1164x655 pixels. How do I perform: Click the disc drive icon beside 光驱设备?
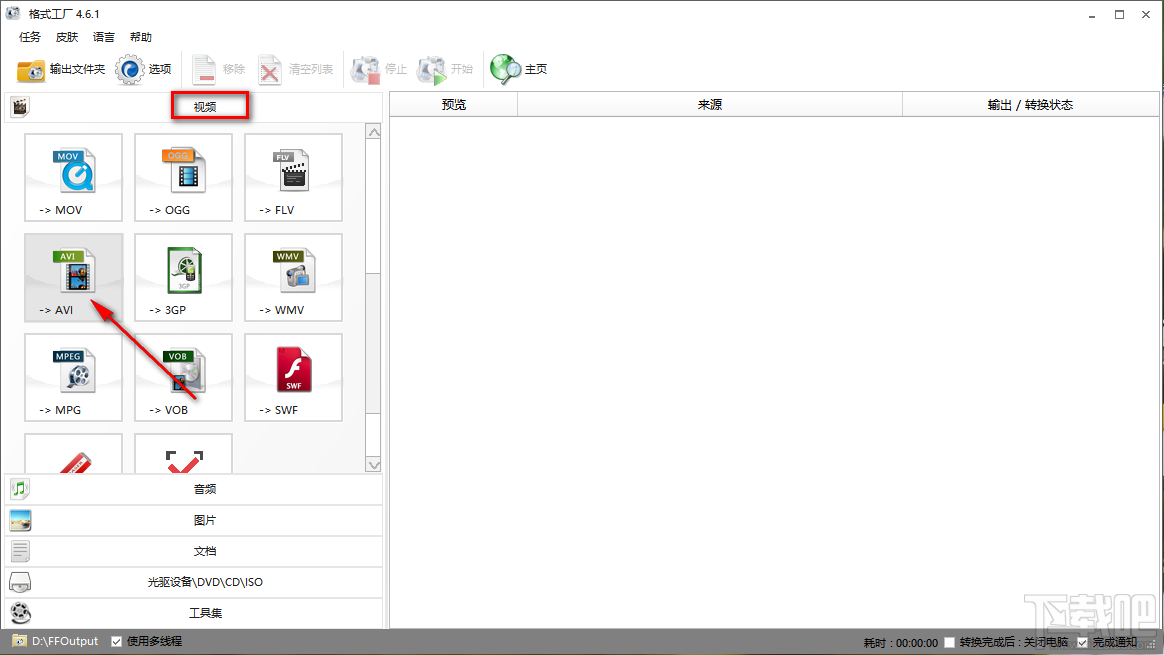click(x=20, y=582)
